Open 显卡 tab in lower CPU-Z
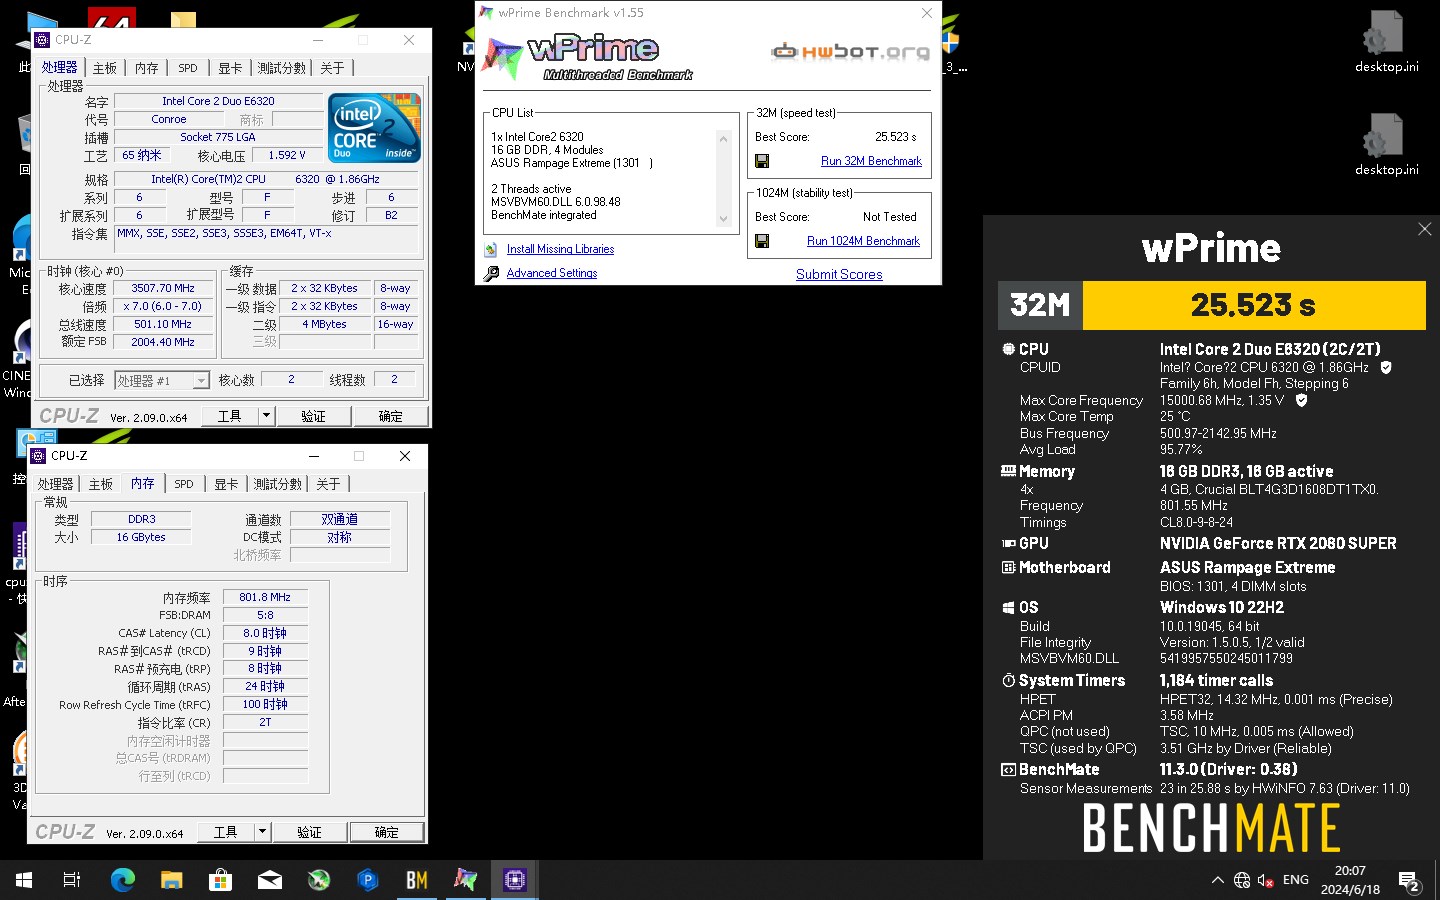1440x900 pixels. tap(226, 484)
